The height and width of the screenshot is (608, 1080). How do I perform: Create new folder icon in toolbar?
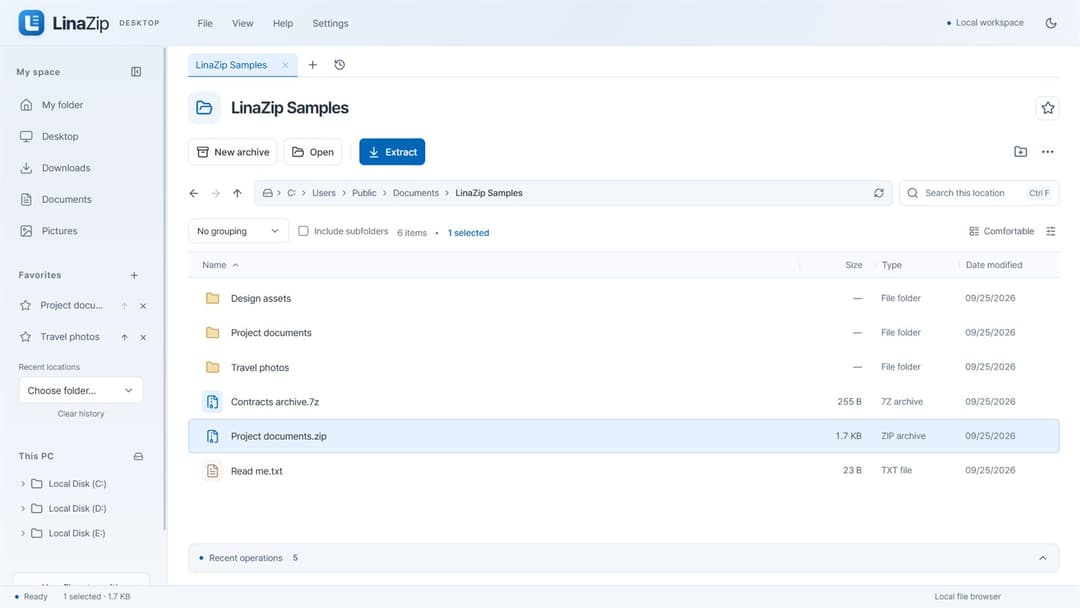coord(1021,151)
